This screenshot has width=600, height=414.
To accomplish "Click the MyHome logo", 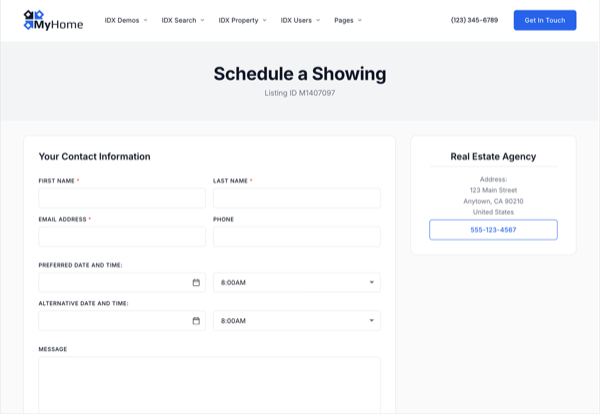I will (53, 20).
